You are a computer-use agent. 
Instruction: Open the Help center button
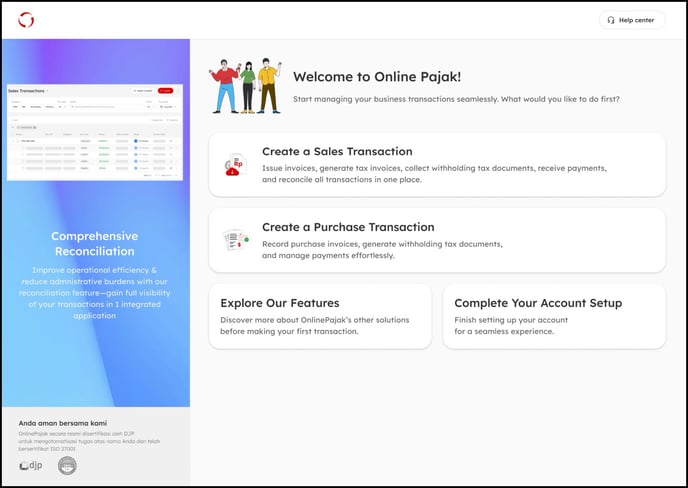click(x=632, y=20)
